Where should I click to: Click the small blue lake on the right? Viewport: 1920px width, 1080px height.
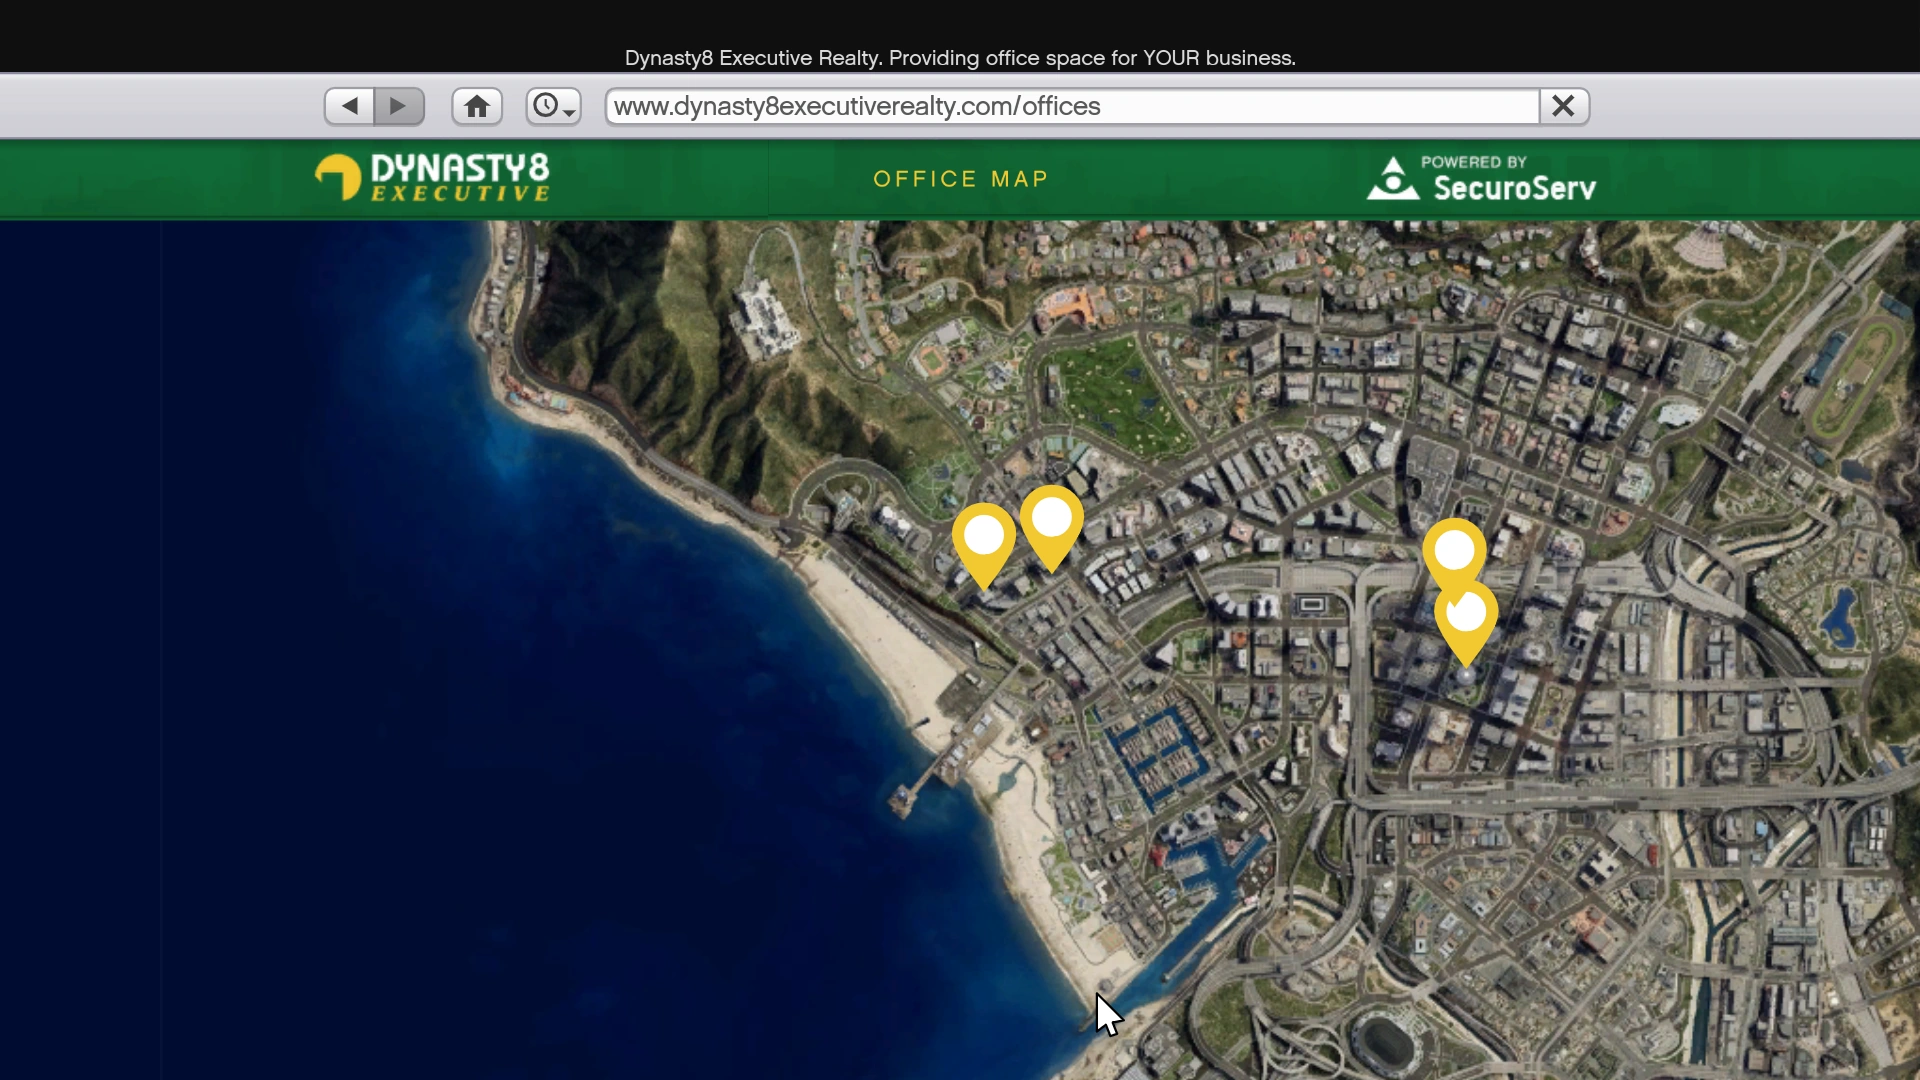point(1840,615)
